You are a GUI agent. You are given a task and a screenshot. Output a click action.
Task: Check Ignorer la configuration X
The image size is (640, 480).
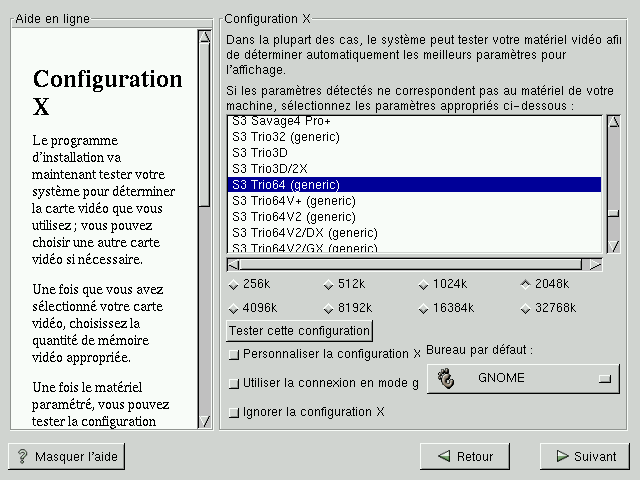[234, 412]
